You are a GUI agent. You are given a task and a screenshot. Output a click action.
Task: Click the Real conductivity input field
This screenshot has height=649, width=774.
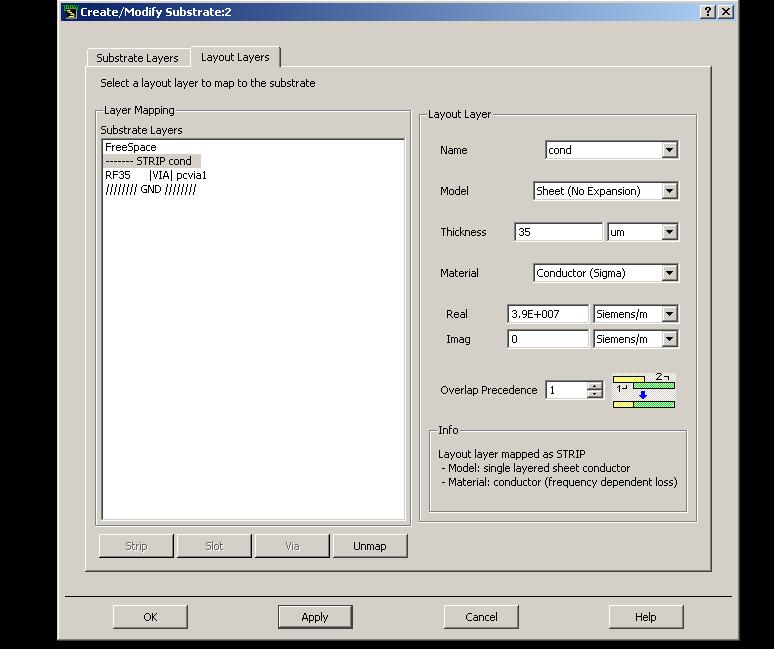548,314
